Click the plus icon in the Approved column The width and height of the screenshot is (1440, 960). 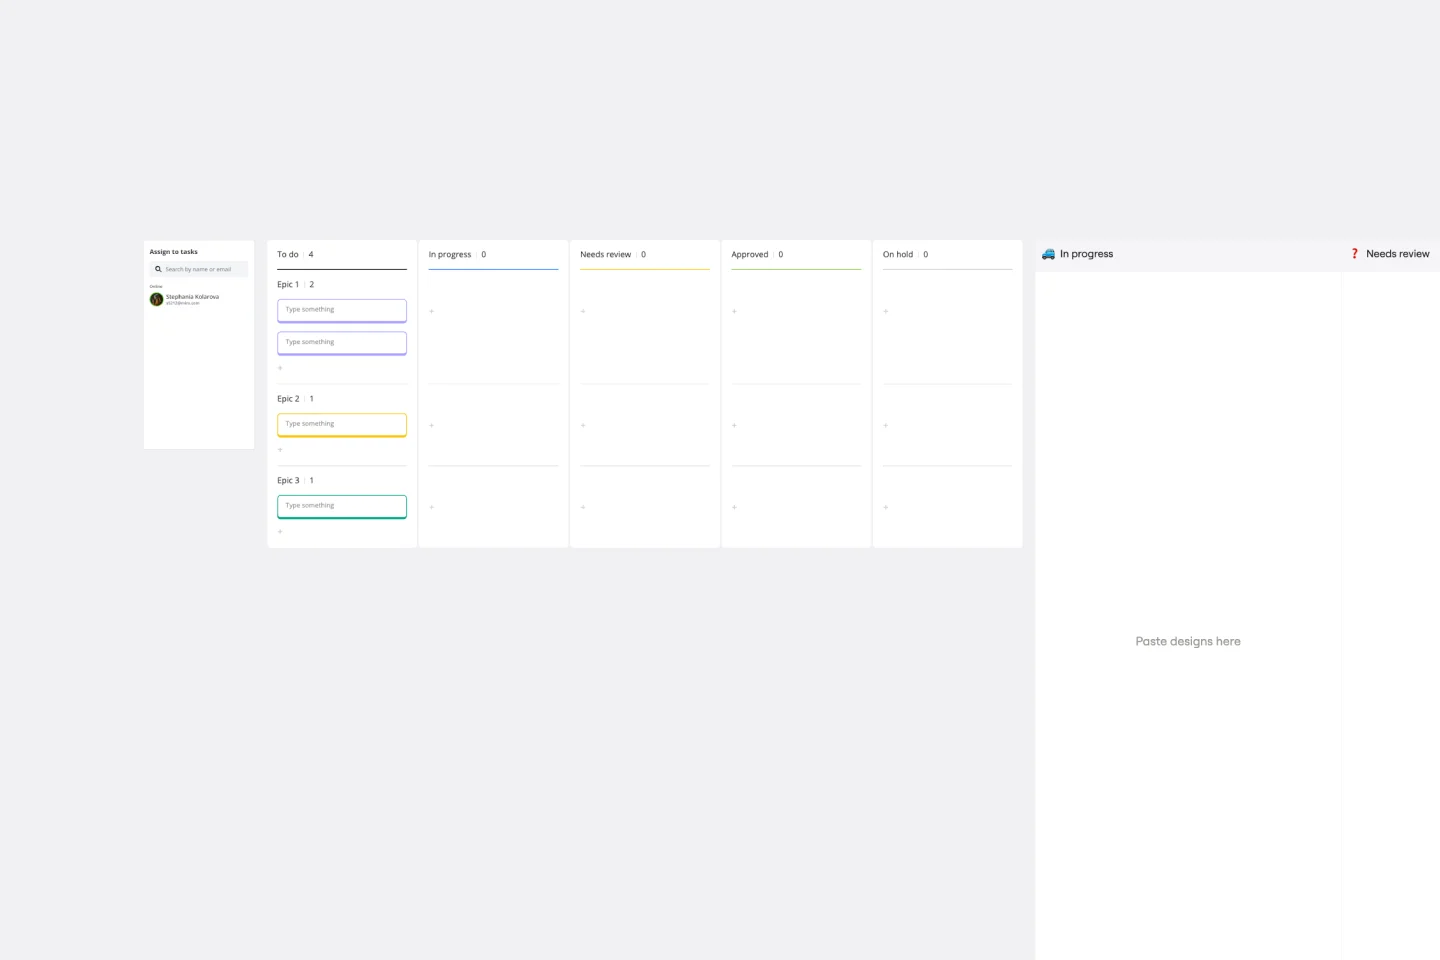coord(734,311)
